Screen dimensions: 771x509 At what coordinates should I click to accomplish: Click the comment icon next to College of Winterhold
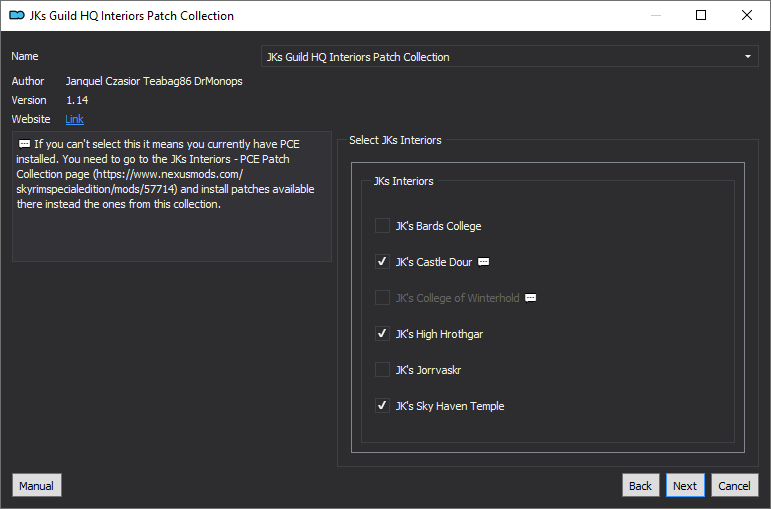coord(531,298)
